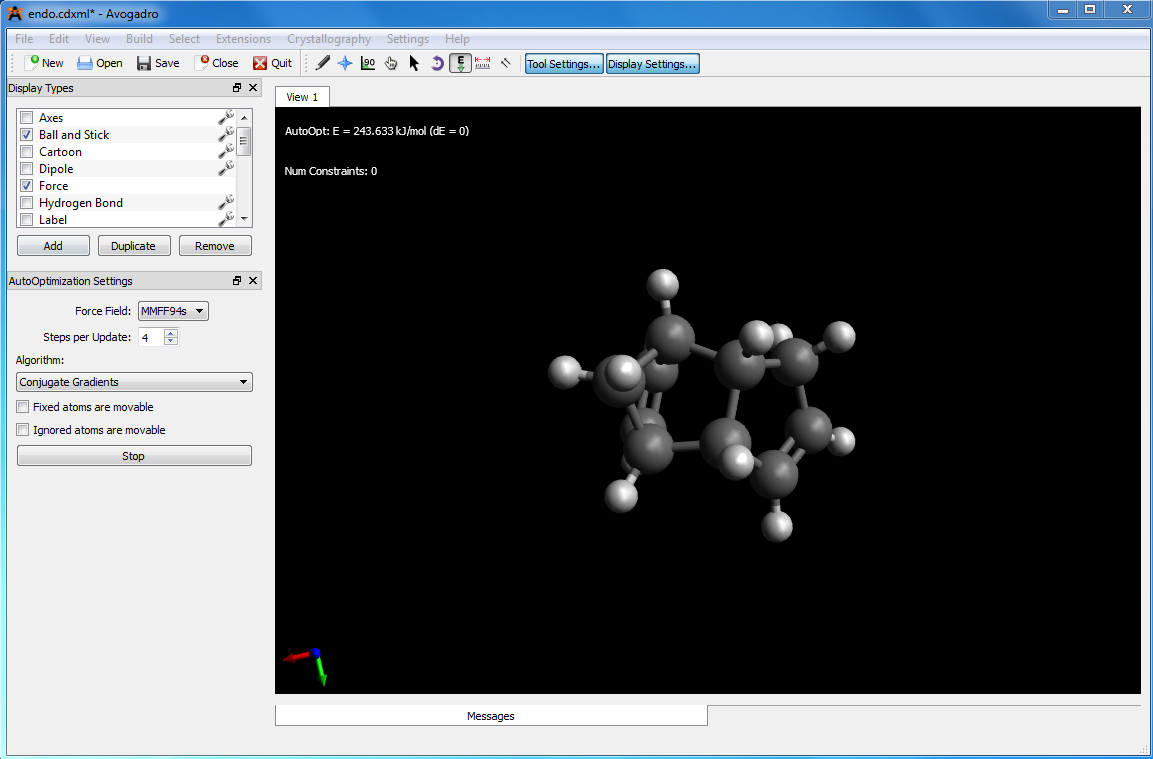
Task: Expand the Algorithm Conjugate Gradients dropdown
Action: (134, 382)
